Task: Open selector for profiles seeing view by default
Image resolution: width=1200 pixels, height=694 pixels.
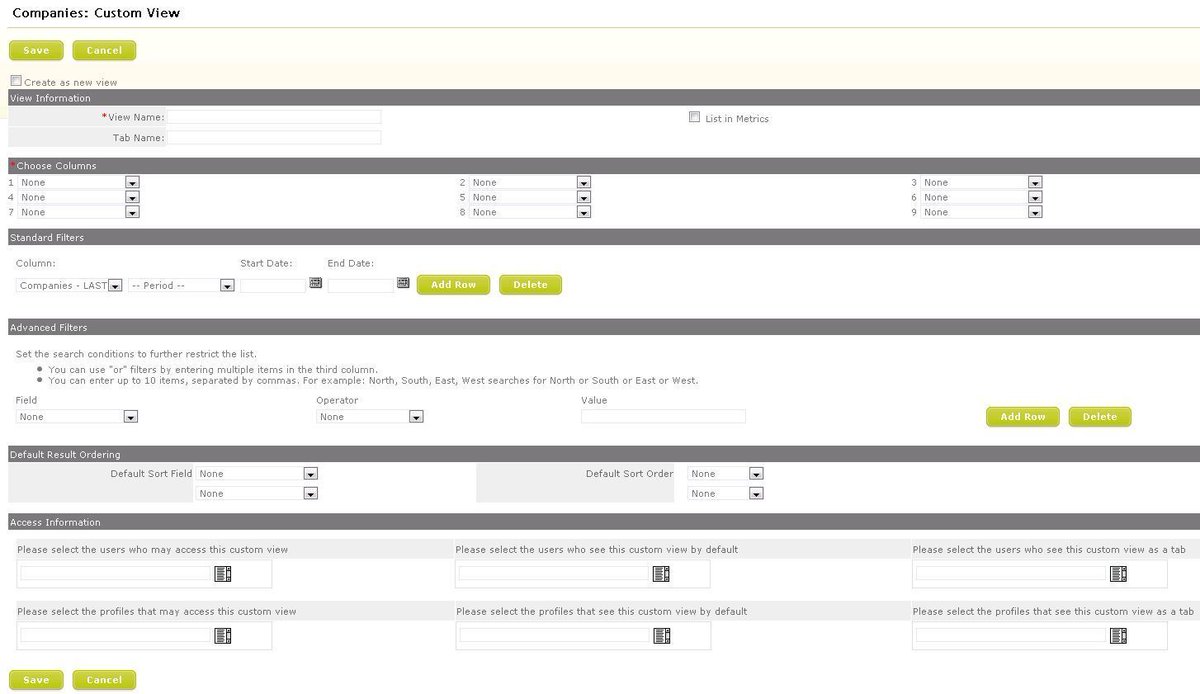Action: 661,635
